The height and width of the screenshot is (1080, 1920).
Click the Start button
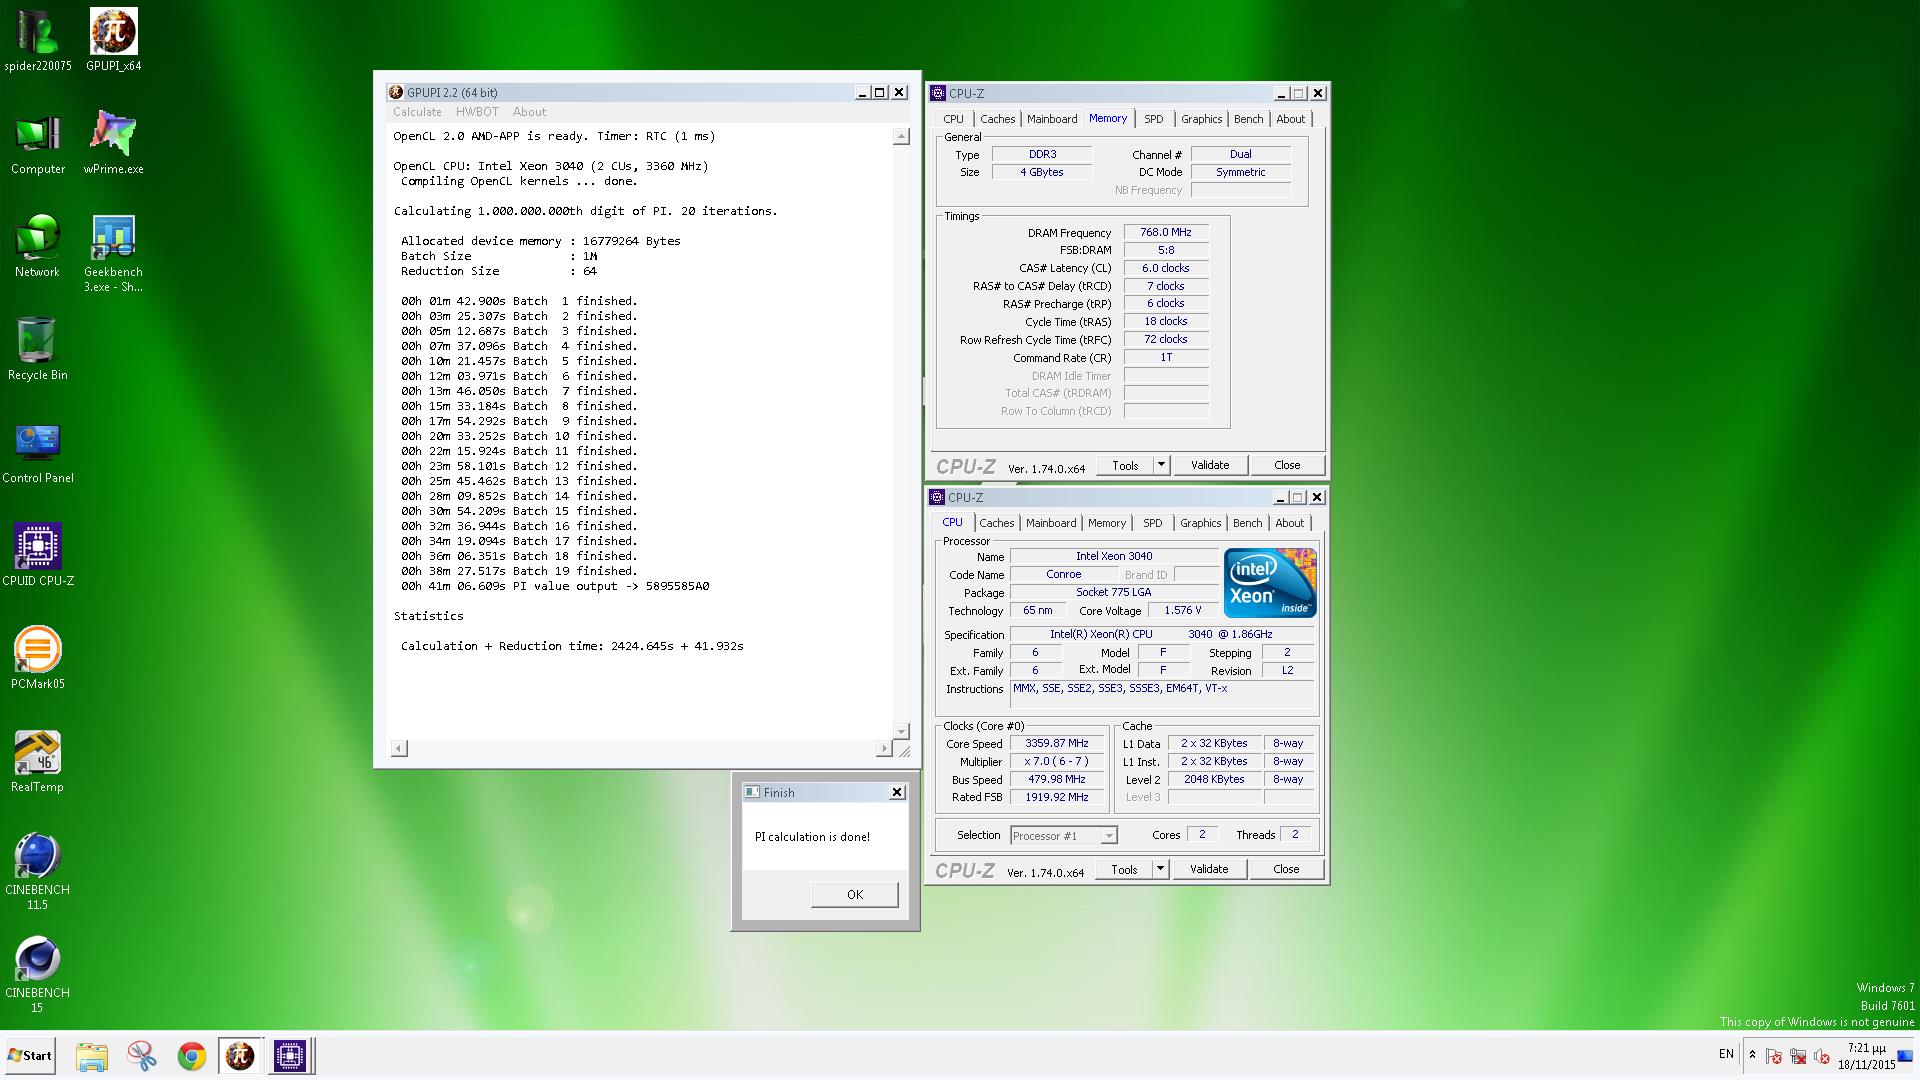[x=30, y=1055]
